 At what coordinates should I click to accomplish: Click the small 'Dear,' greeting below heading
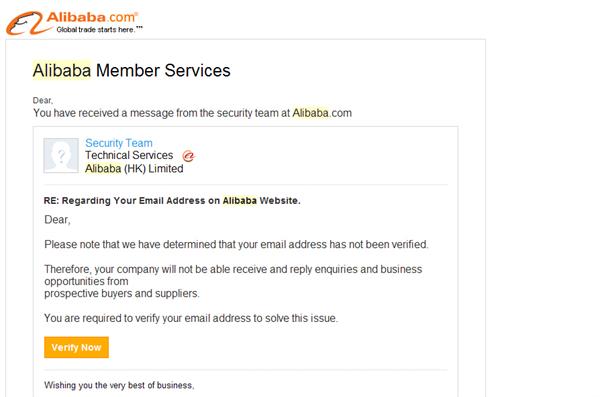[x=42, y=100]
